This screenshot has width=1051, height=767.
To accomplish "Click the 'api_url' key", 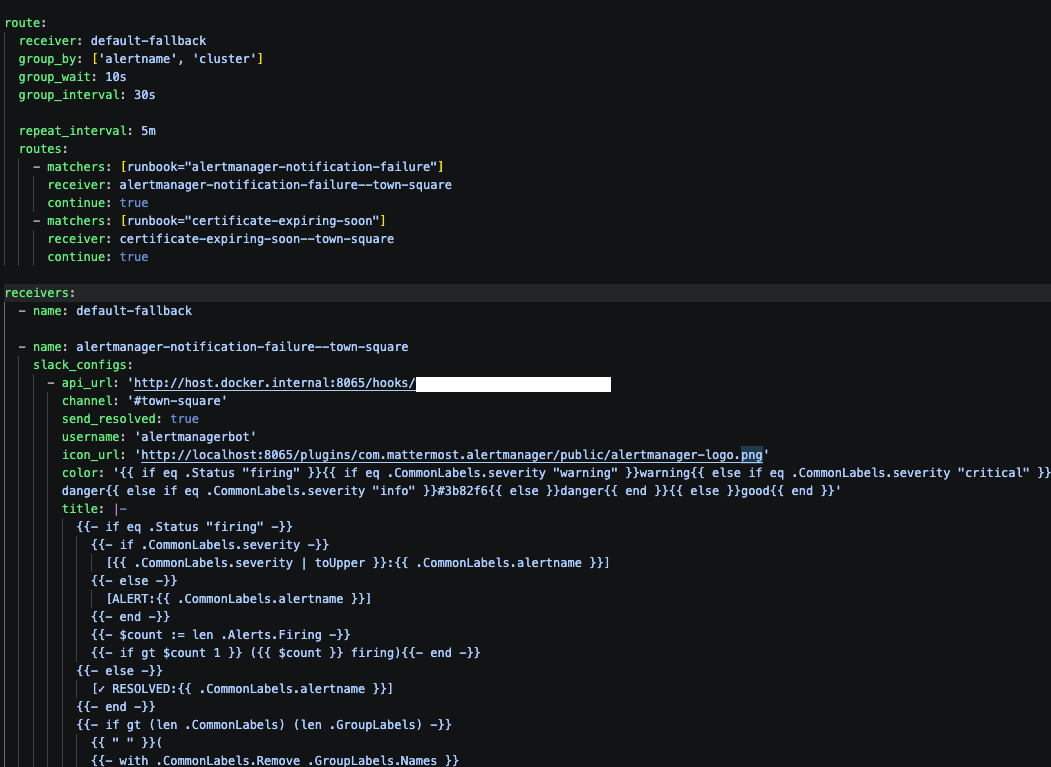I will pos(87,383).
